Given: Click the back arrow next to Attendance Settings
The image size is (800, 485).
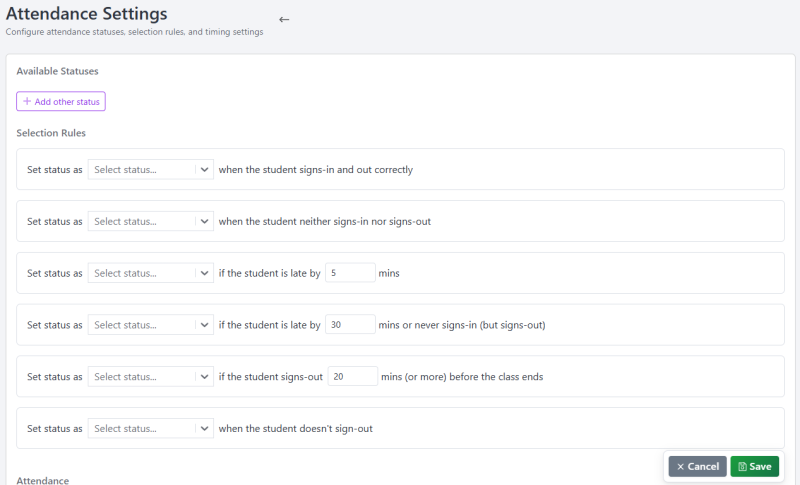Looking at the screenshot, I should point(284,19).
